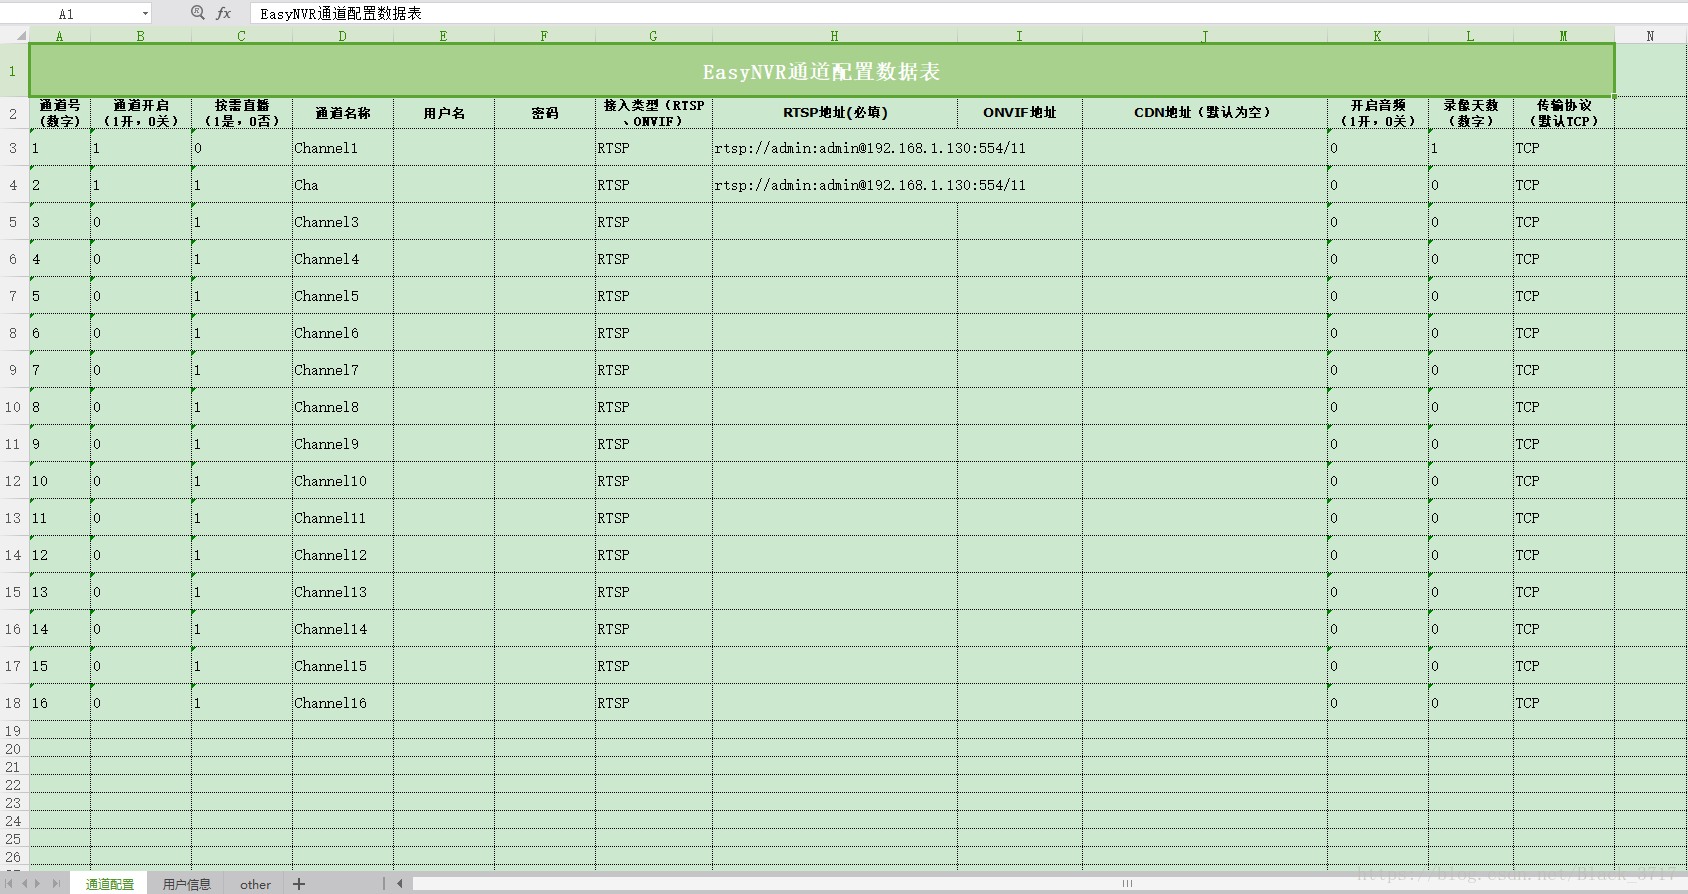The width and height of the screenshot is (1688, 894).
Task: Select the Channel16 cell
Action: 343,703
